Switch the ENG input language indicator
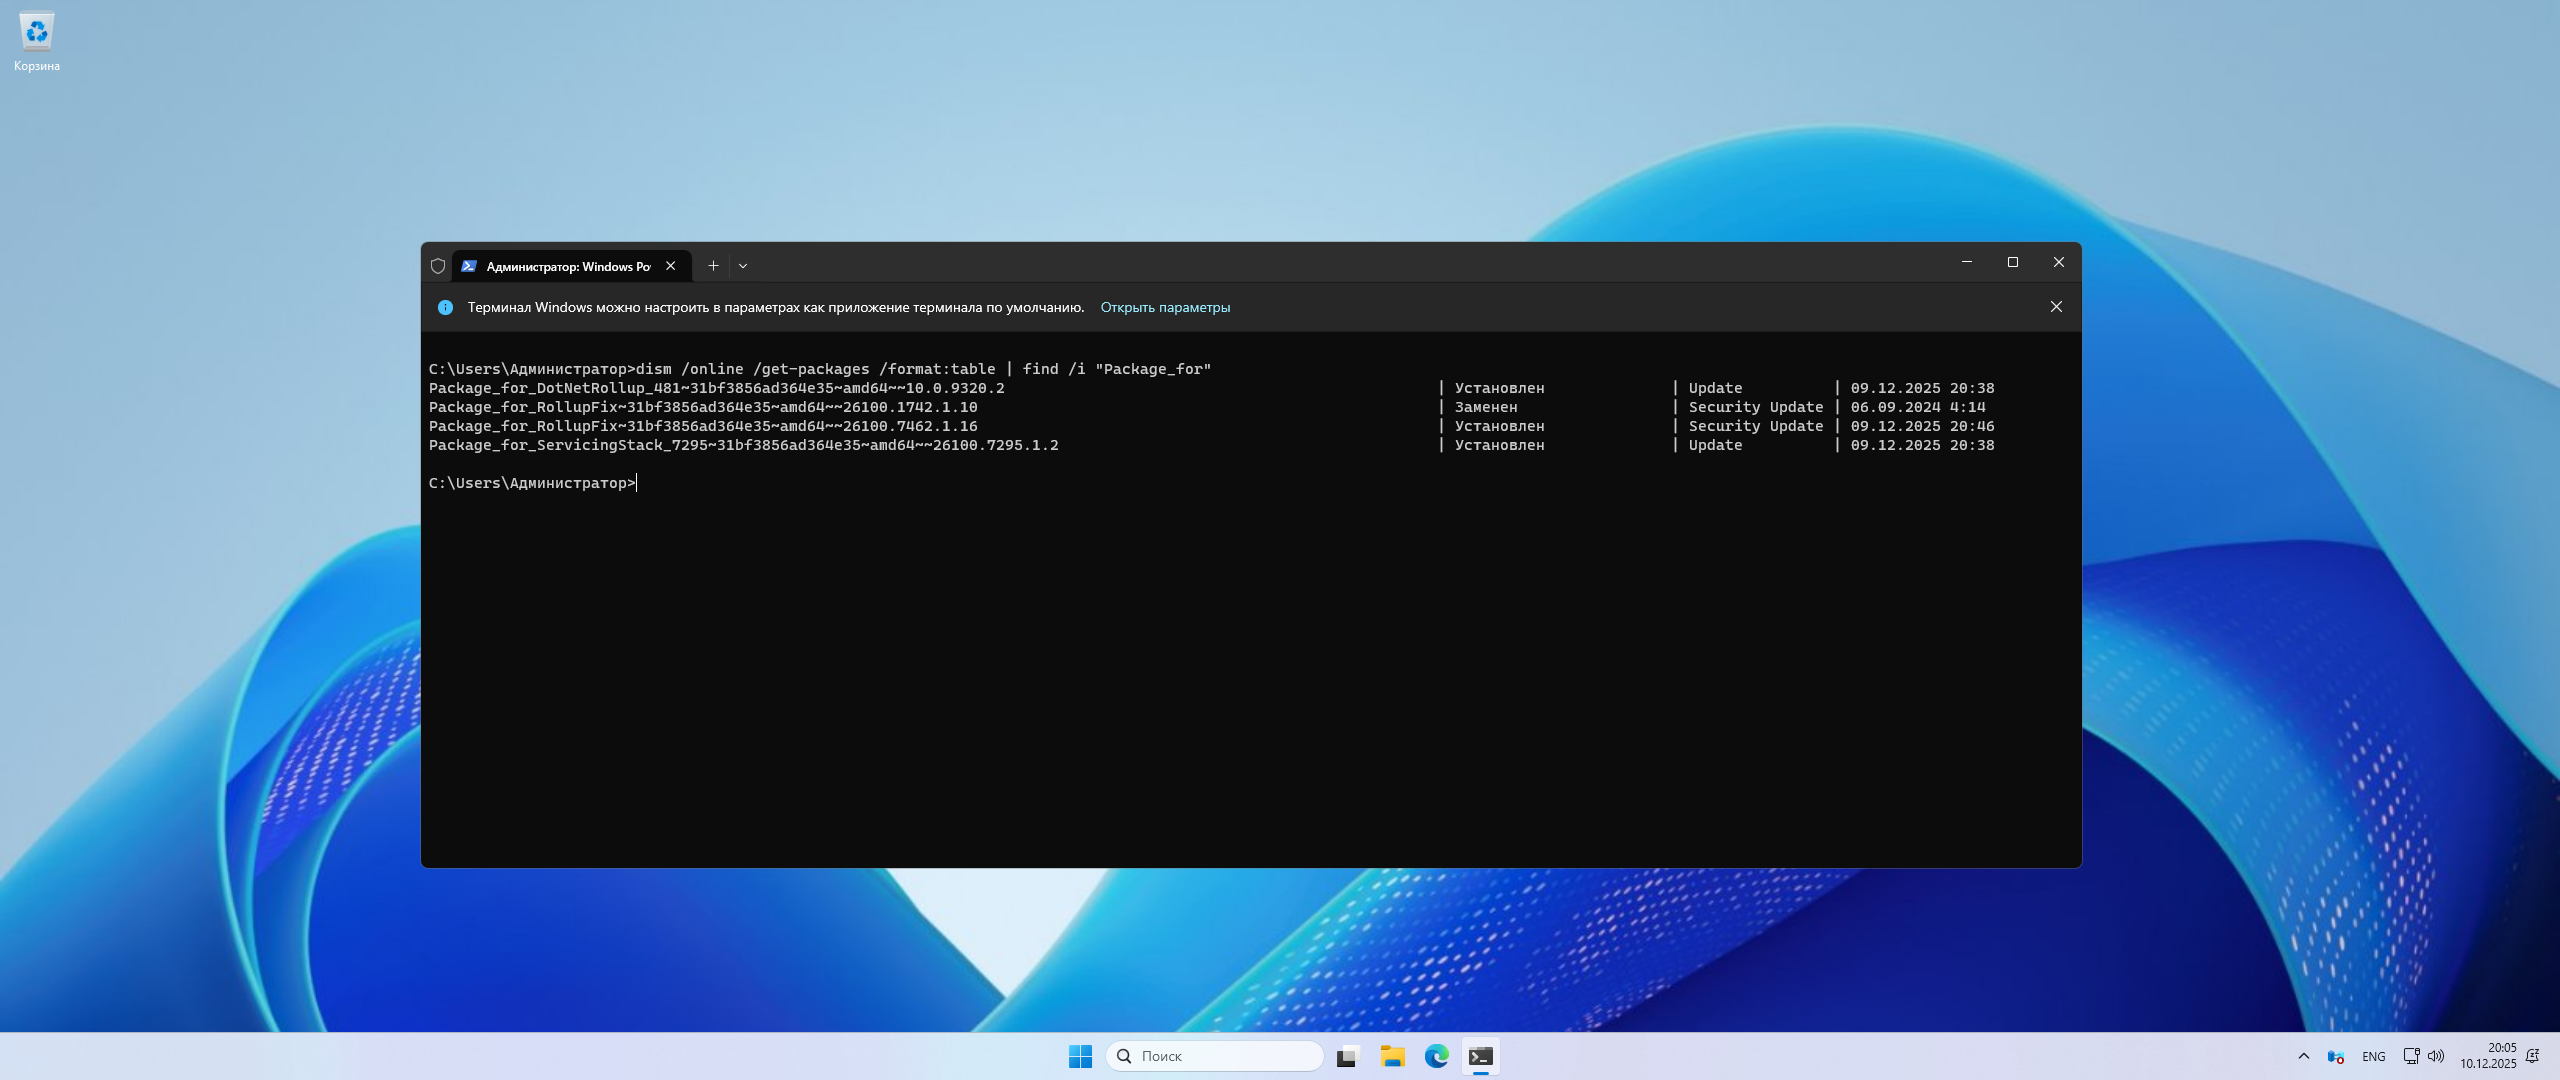The height and width of the screenshot is (1080, 2560). click(2373, 1056)
